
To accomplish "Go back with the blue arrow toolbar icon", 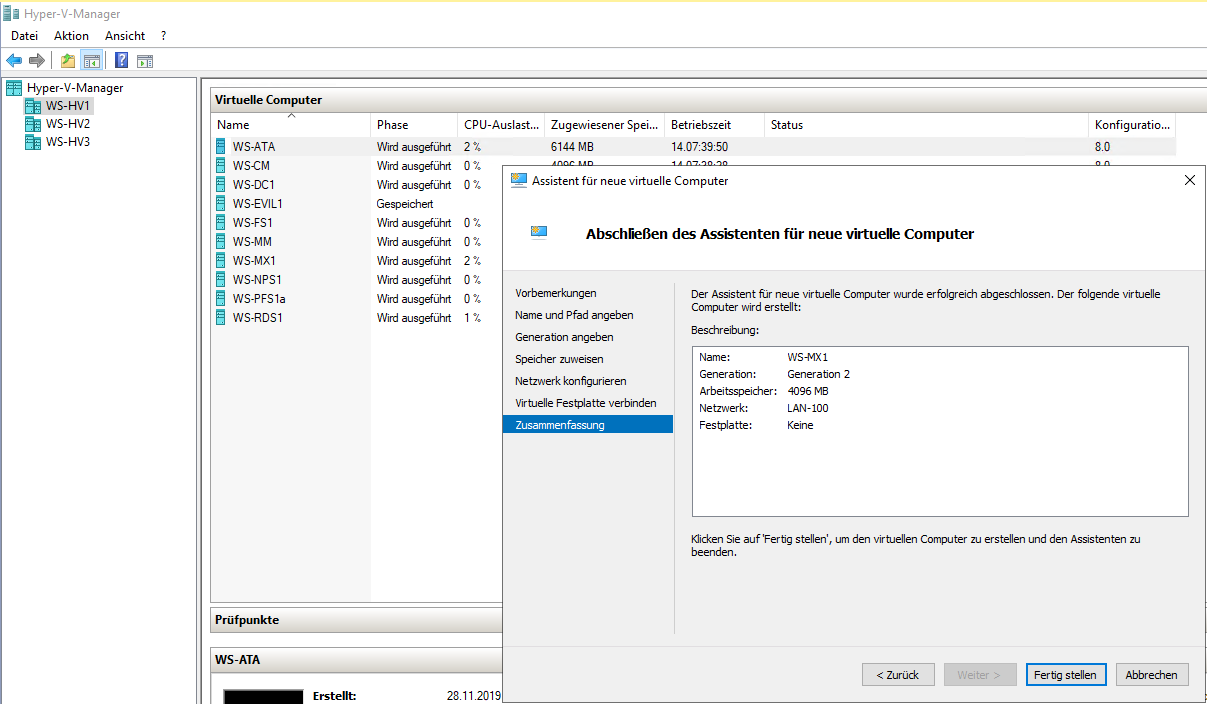I will point(14,60).
